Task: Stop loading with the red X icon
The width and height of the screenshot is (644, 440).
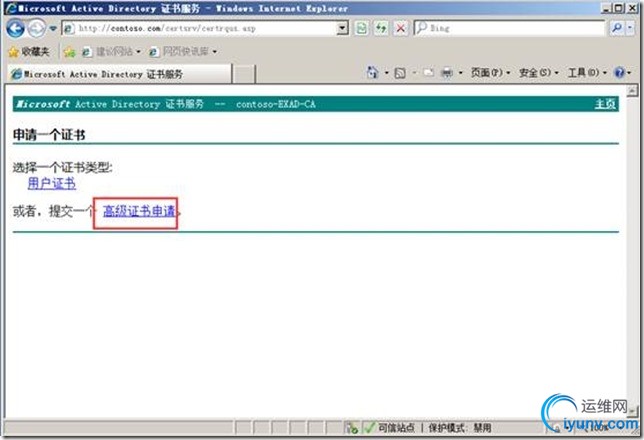Action: click(401, 28)
